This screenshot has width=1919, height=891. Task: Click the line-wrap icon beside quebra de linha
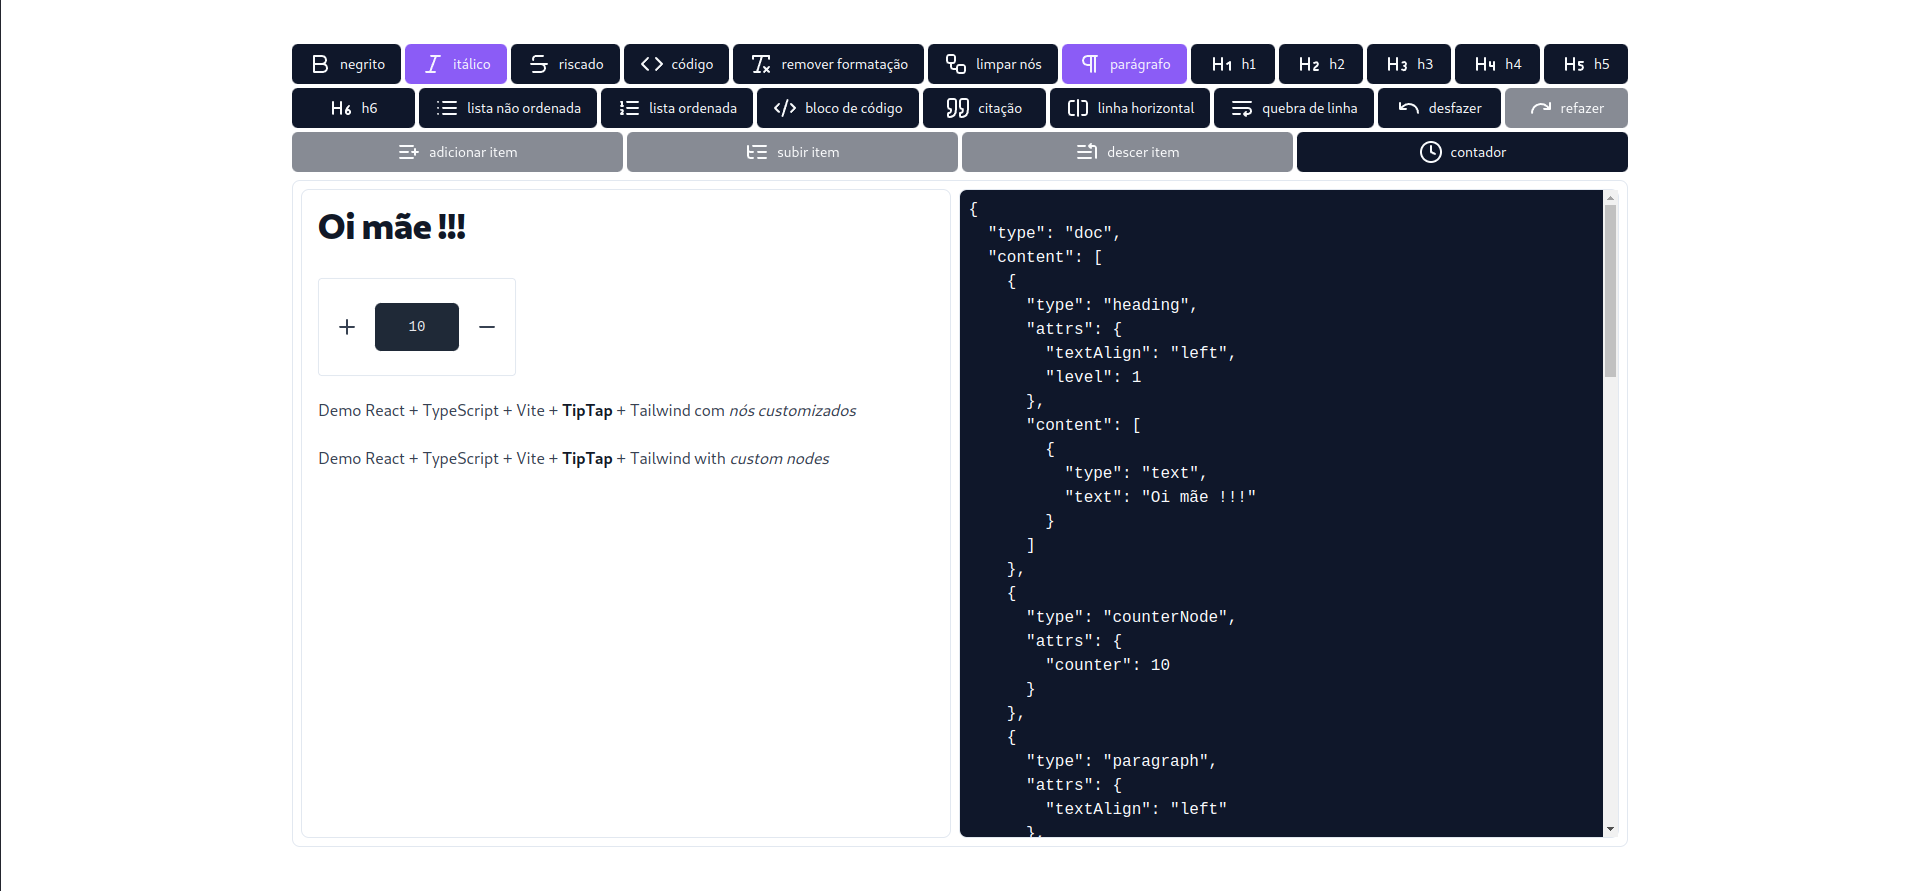point(1242,108)
